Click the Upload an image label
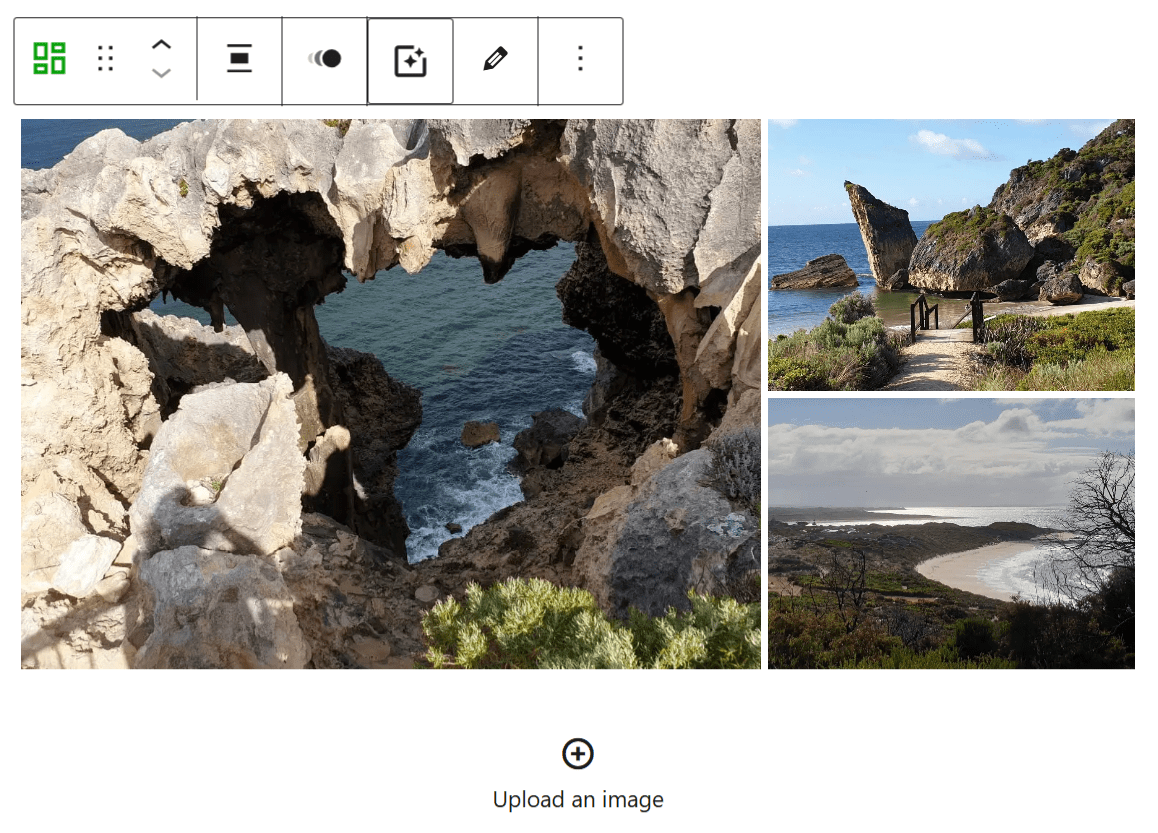The width and height of the screenshot is (1158, 833). 578,800
